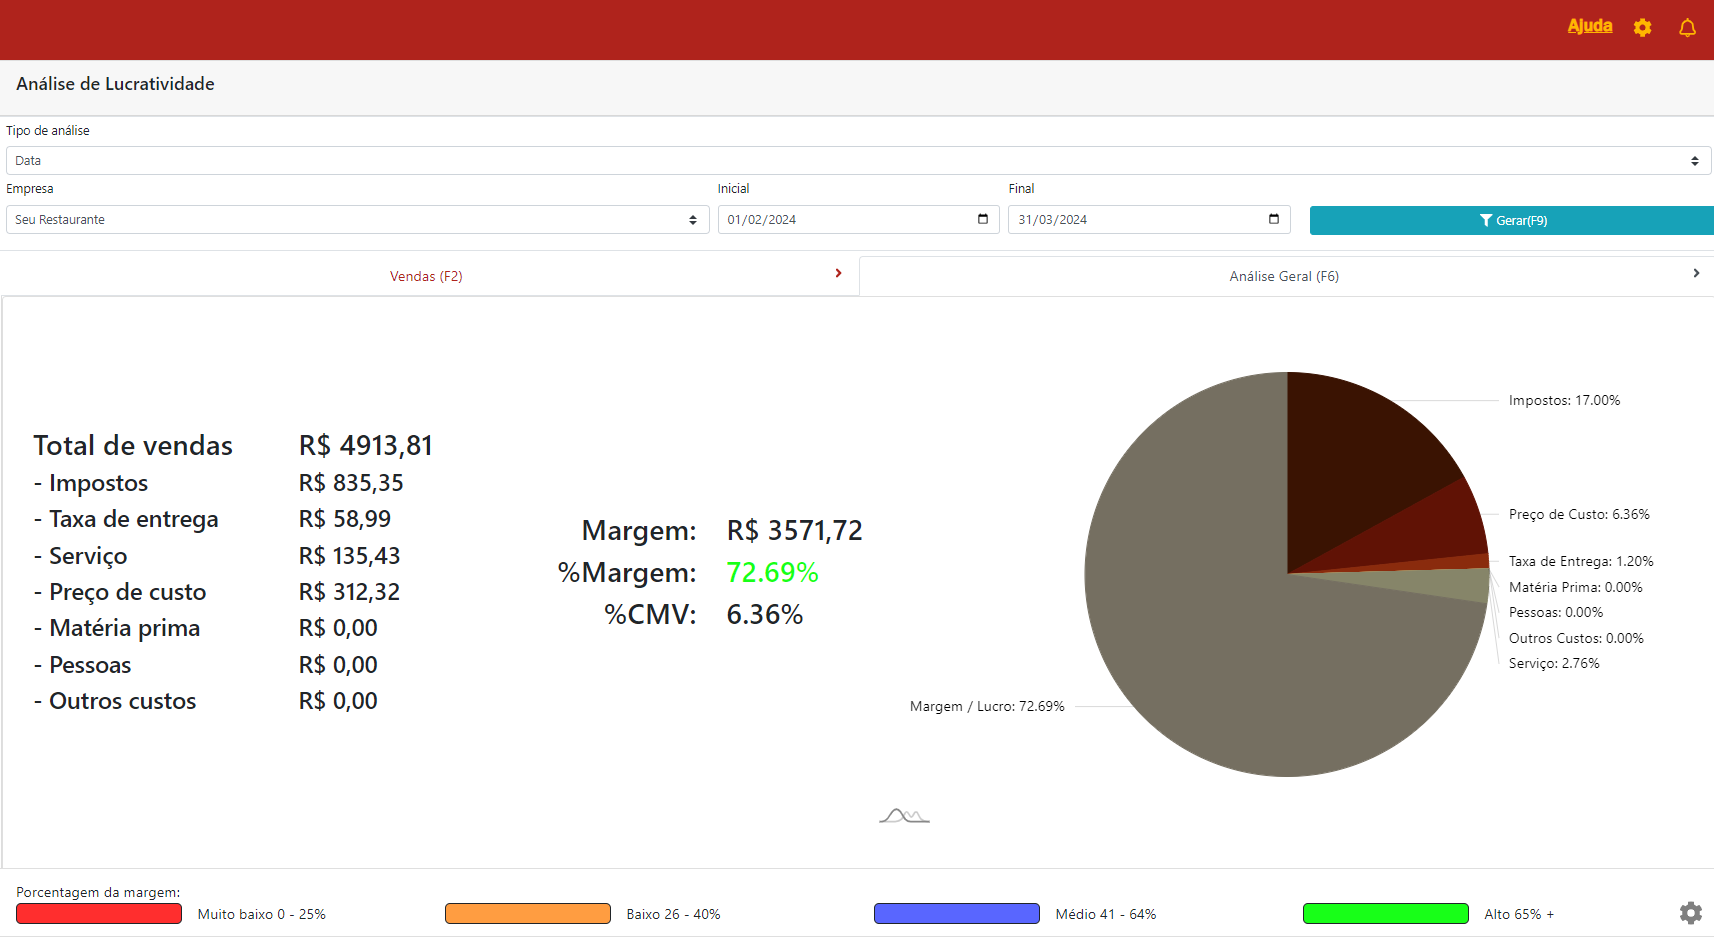
Task: Click the notifications bell icon
Action: click(x=1687, y=28)
